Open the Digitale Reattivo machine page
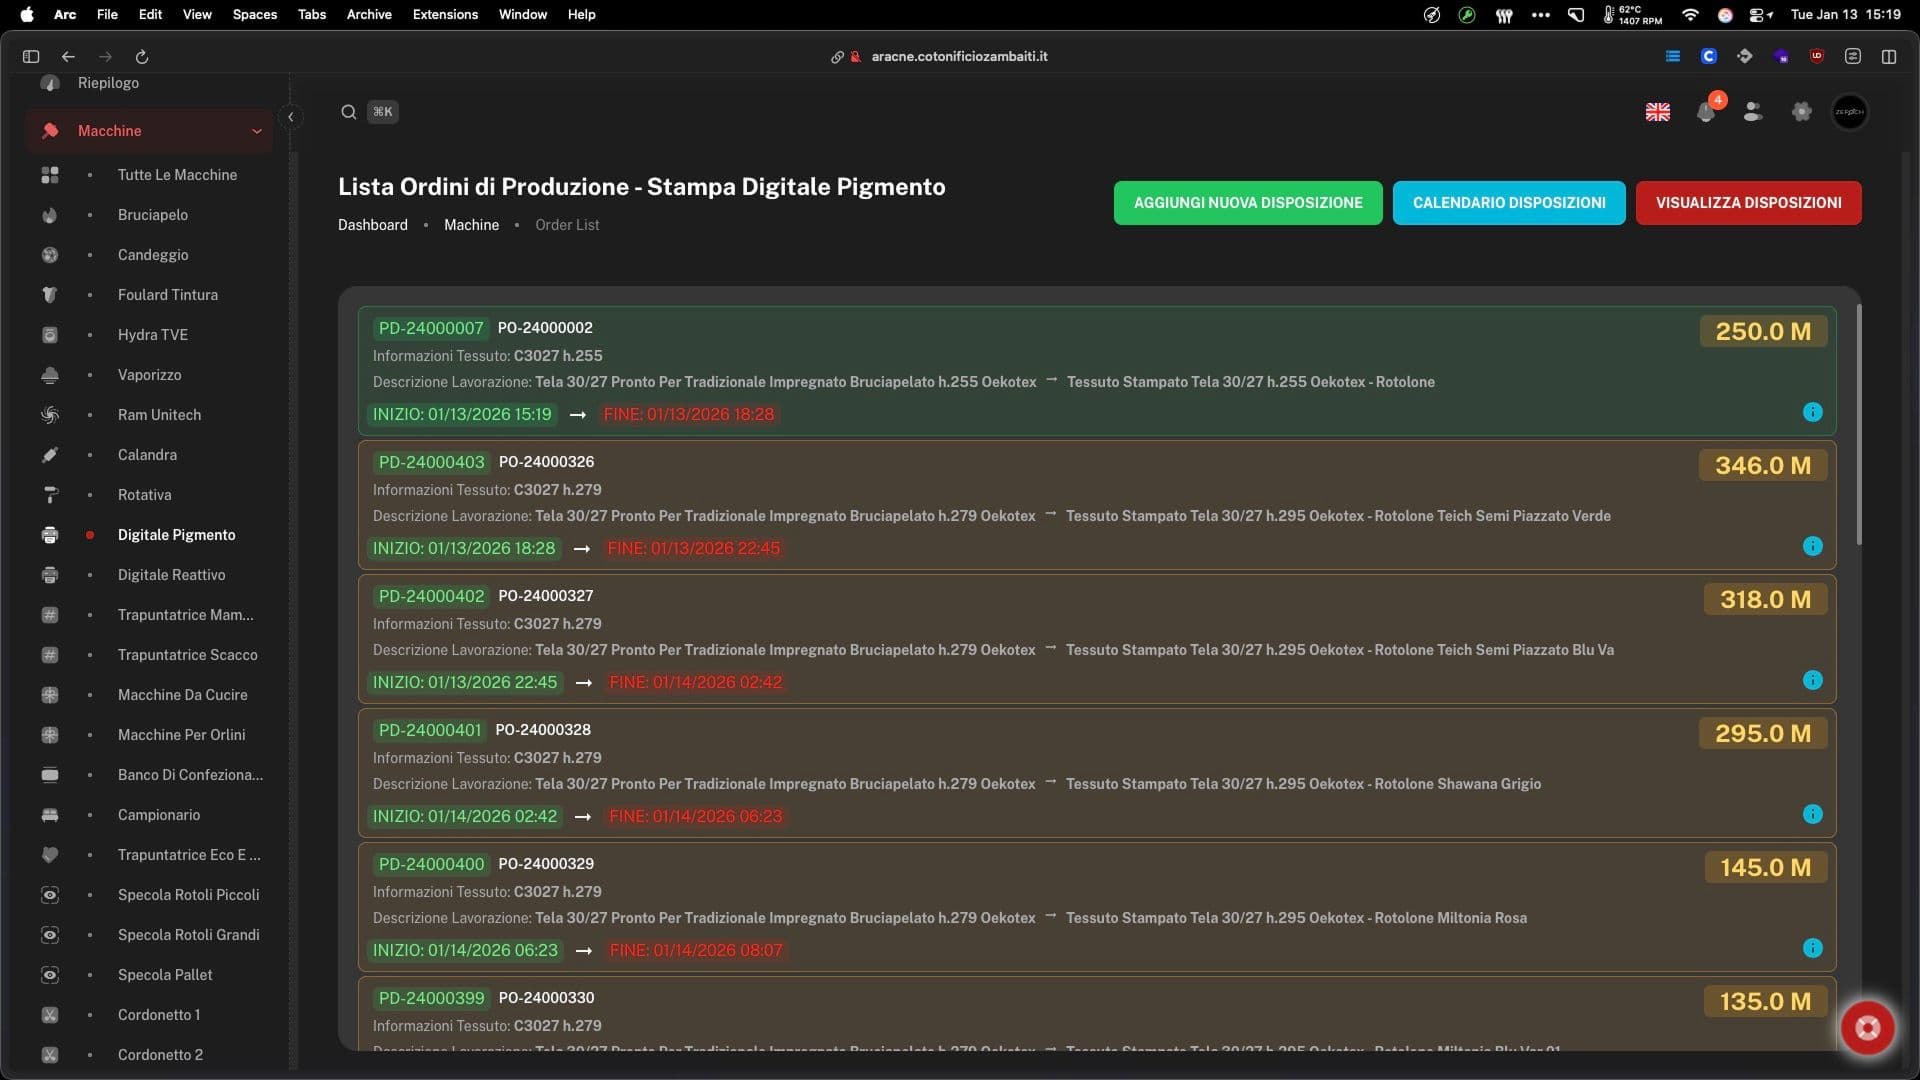1920x1080 pixels. tap(171, 575)
